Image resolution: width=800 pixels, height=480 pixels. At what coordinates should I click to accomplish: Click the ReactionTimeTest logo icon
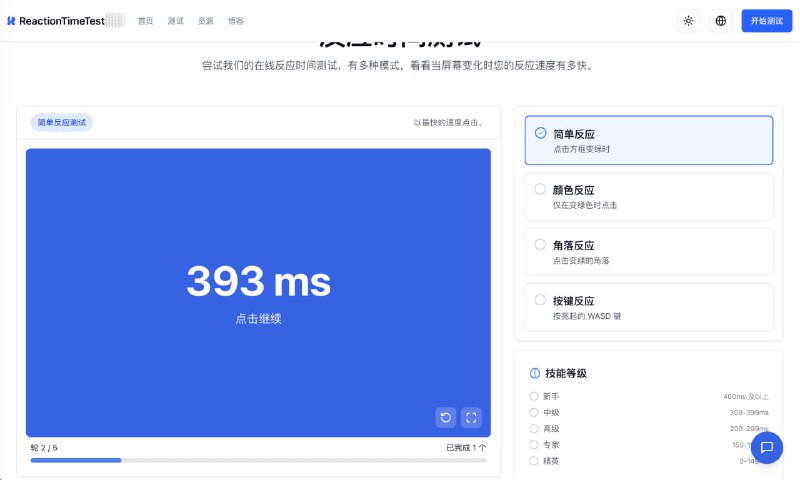(x=11, y=20)
